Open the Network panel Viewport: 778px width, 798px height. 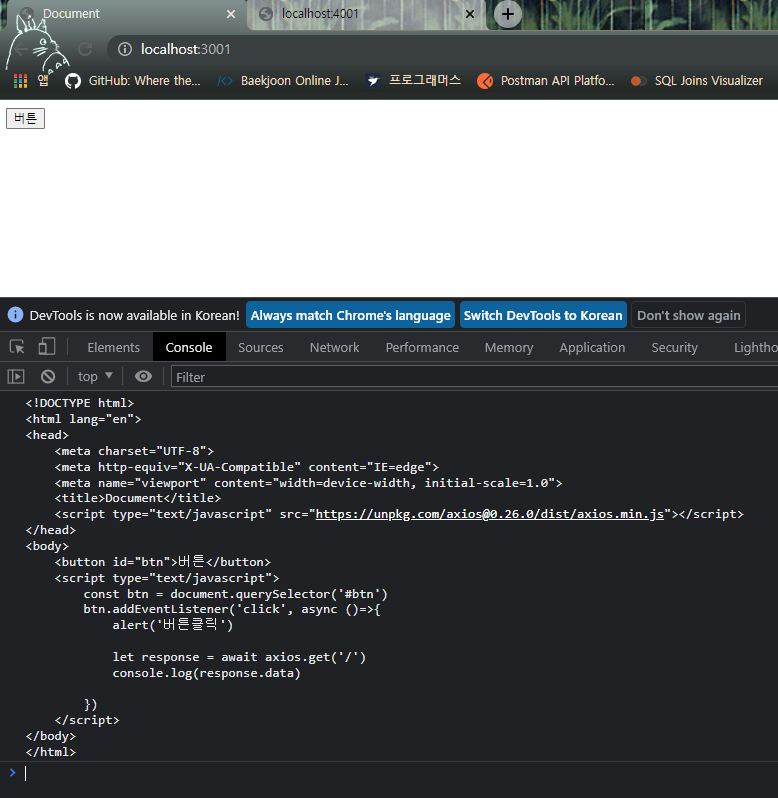[x=334, y=348]
